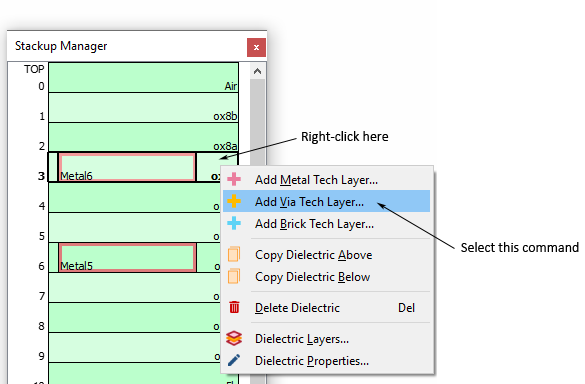Click the pencil Dielectric Properties icon
This screenshot has height=384, width=585.
[234, 360]
